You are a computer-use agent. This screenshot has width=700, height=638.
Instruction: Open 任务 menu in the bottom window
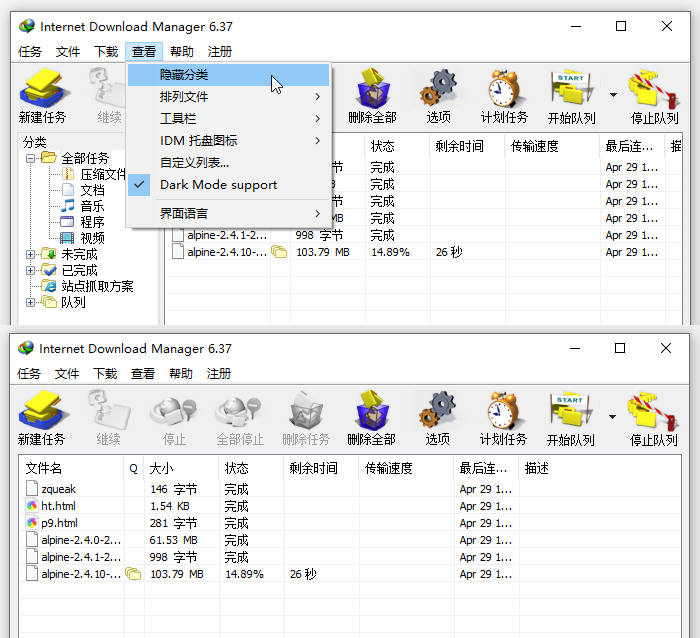29,374
